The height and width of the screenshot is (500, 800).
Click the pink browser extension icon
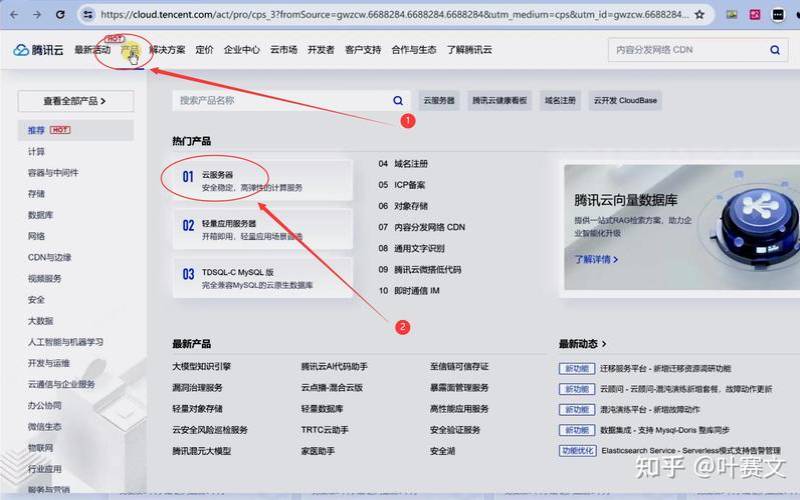[x=755, y=14]
